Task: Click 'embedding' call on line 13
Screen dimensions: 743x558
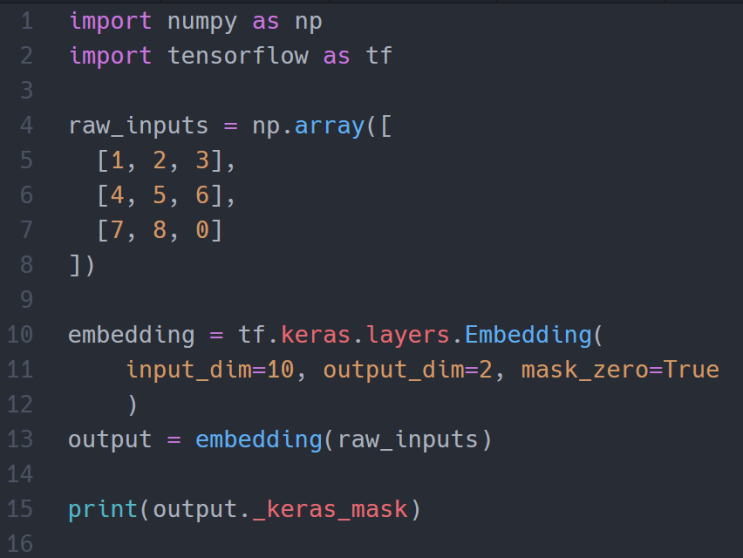Action: [259, 440]
